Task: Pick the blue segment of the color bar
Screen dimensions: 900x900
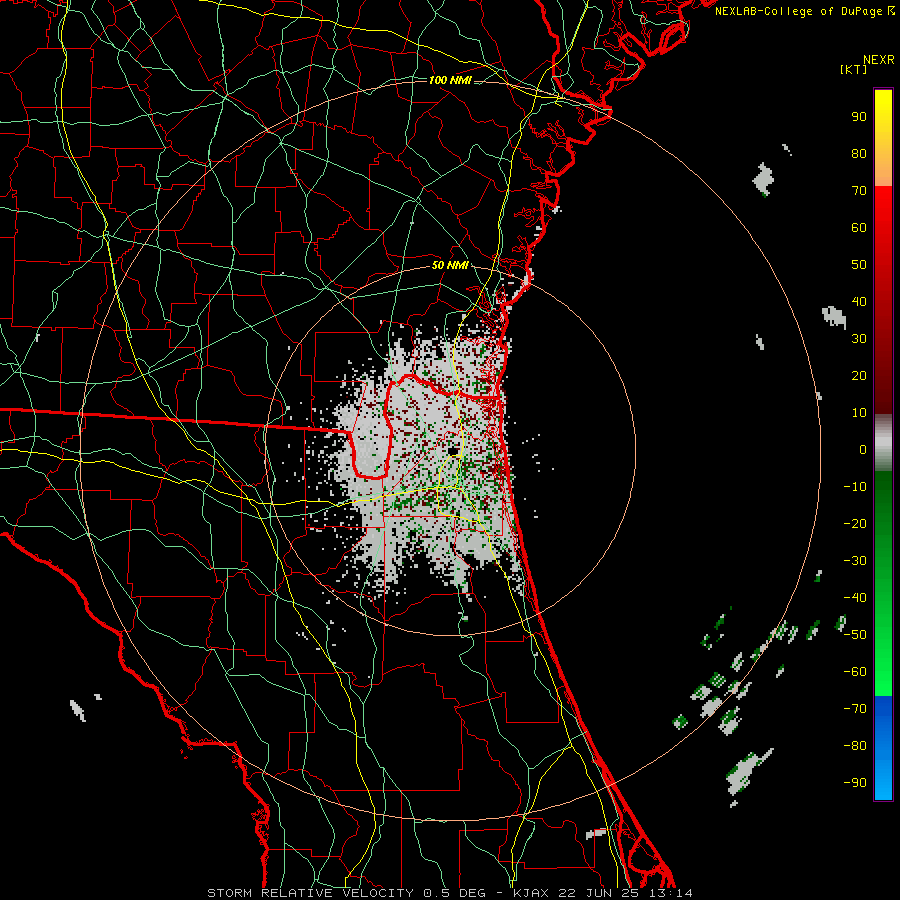Action: point(883,747)
